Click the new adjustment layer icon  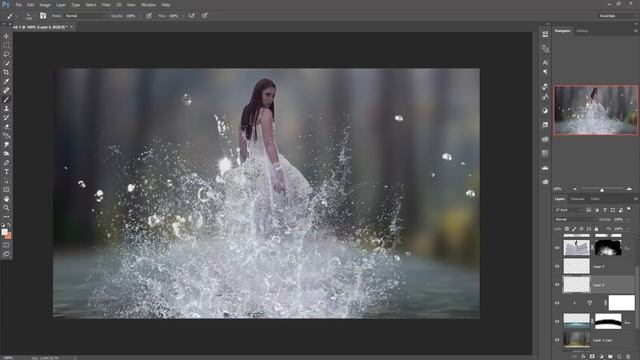(601, 356)
